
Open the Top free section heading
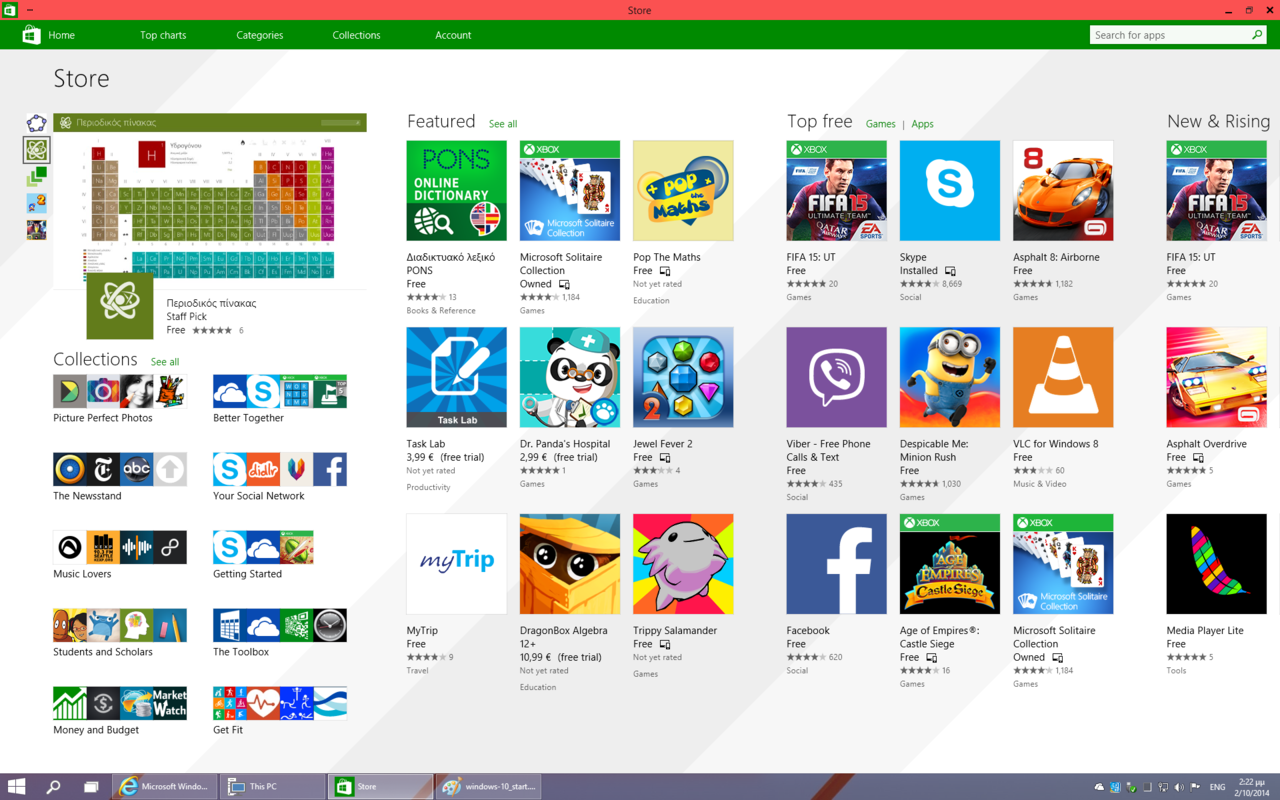click(x=819, y=121)
